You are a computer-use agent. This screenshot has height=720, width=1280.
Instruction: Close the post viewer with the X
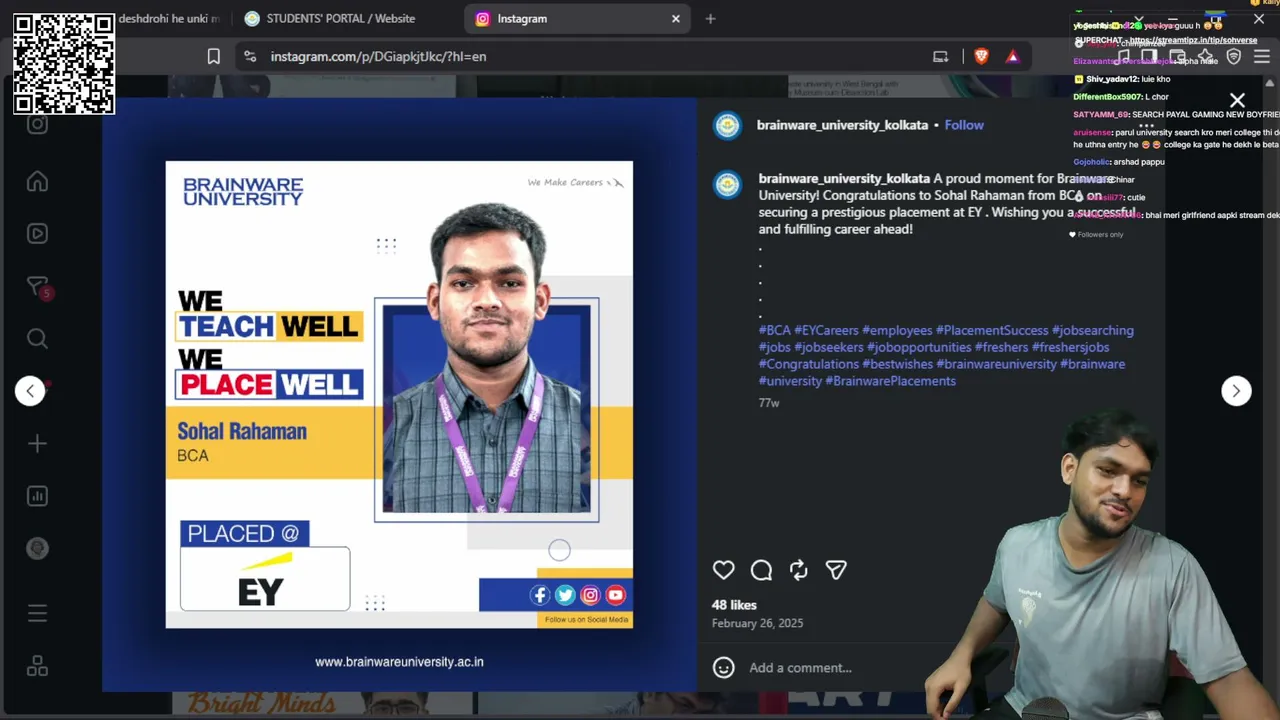(1237, 100)
